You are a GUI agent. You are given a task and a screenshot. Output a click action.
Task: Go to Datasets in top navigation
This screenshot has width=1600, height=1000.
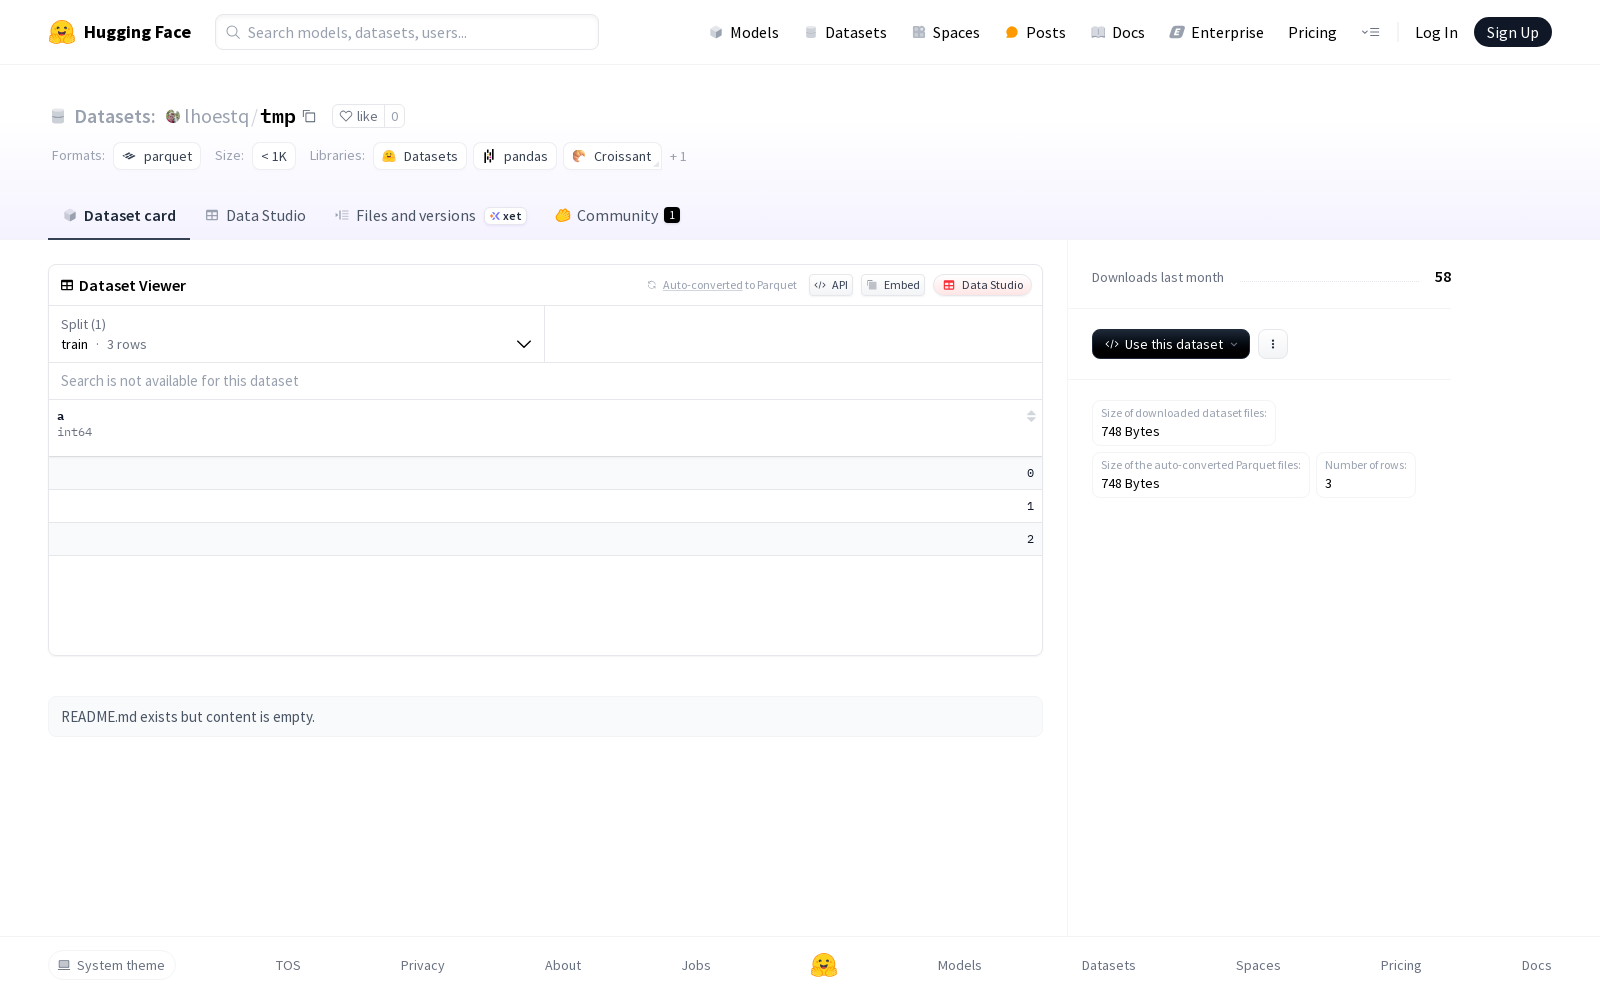[846, 32]
